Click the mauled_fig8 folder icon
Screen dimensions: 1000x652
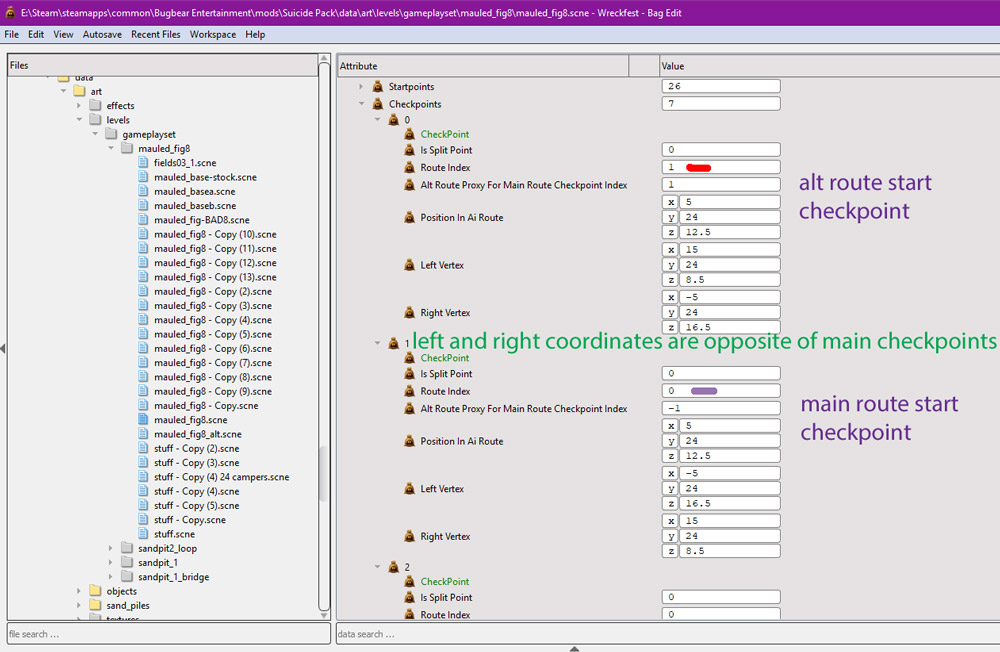coord(128,148)
